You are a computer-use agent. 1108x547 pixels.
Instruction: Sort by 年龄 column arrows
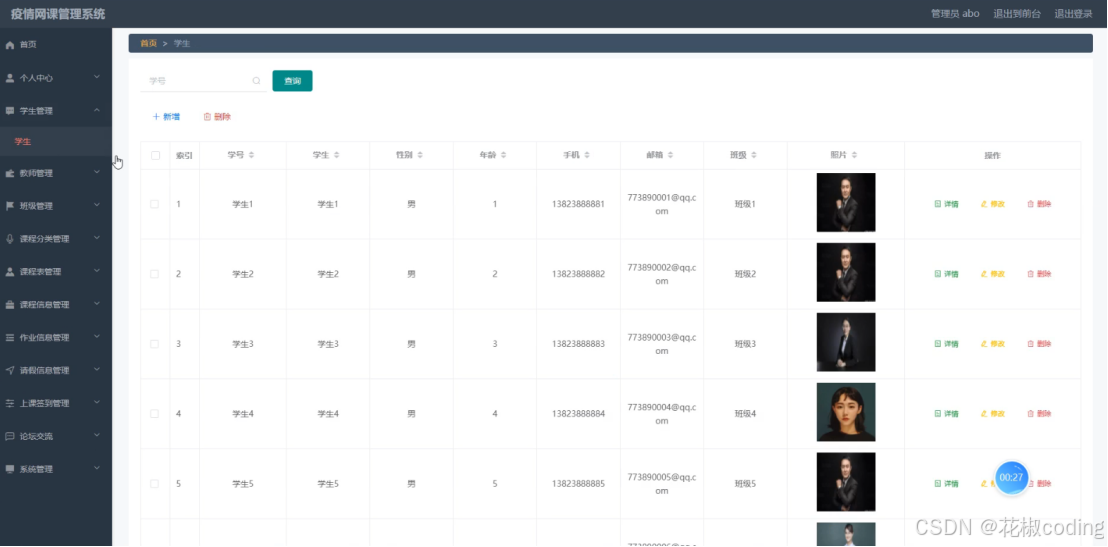[x=503, y=155]
